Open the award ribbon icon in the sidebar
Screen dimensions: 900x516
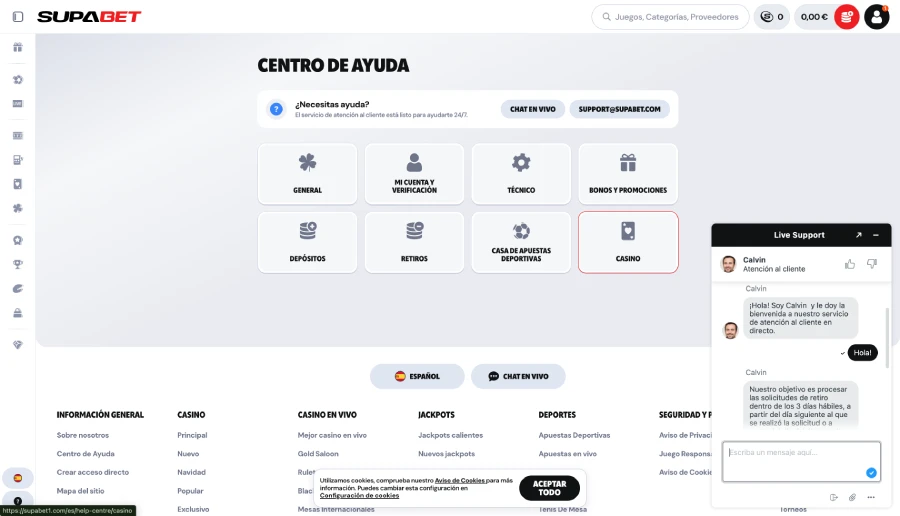pos(18,240)
